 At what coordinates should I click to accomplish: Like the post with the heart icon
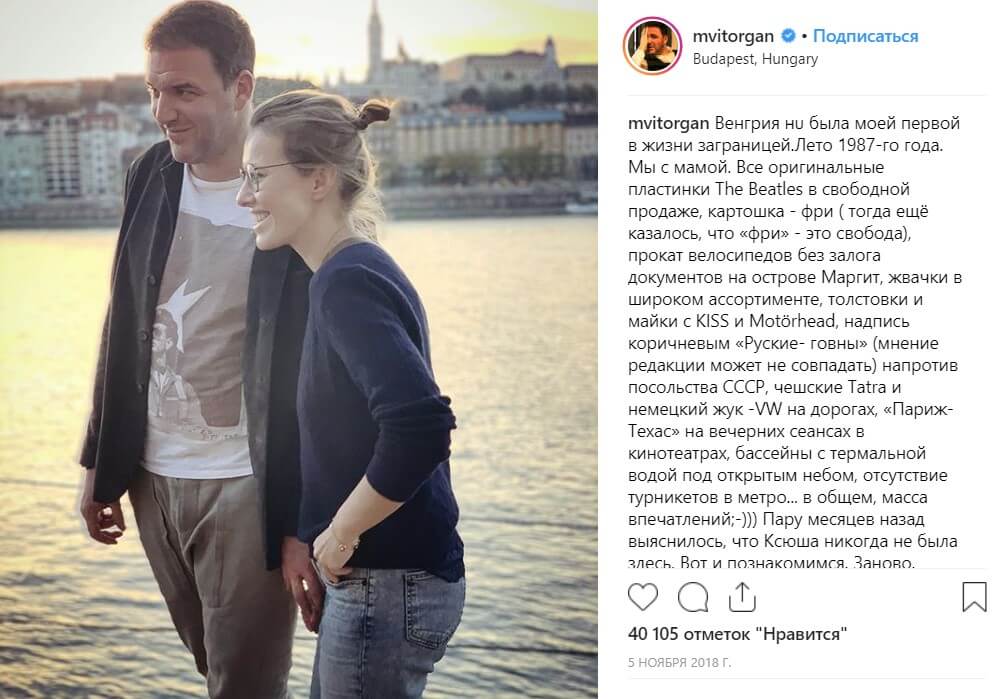coord(642,597)
